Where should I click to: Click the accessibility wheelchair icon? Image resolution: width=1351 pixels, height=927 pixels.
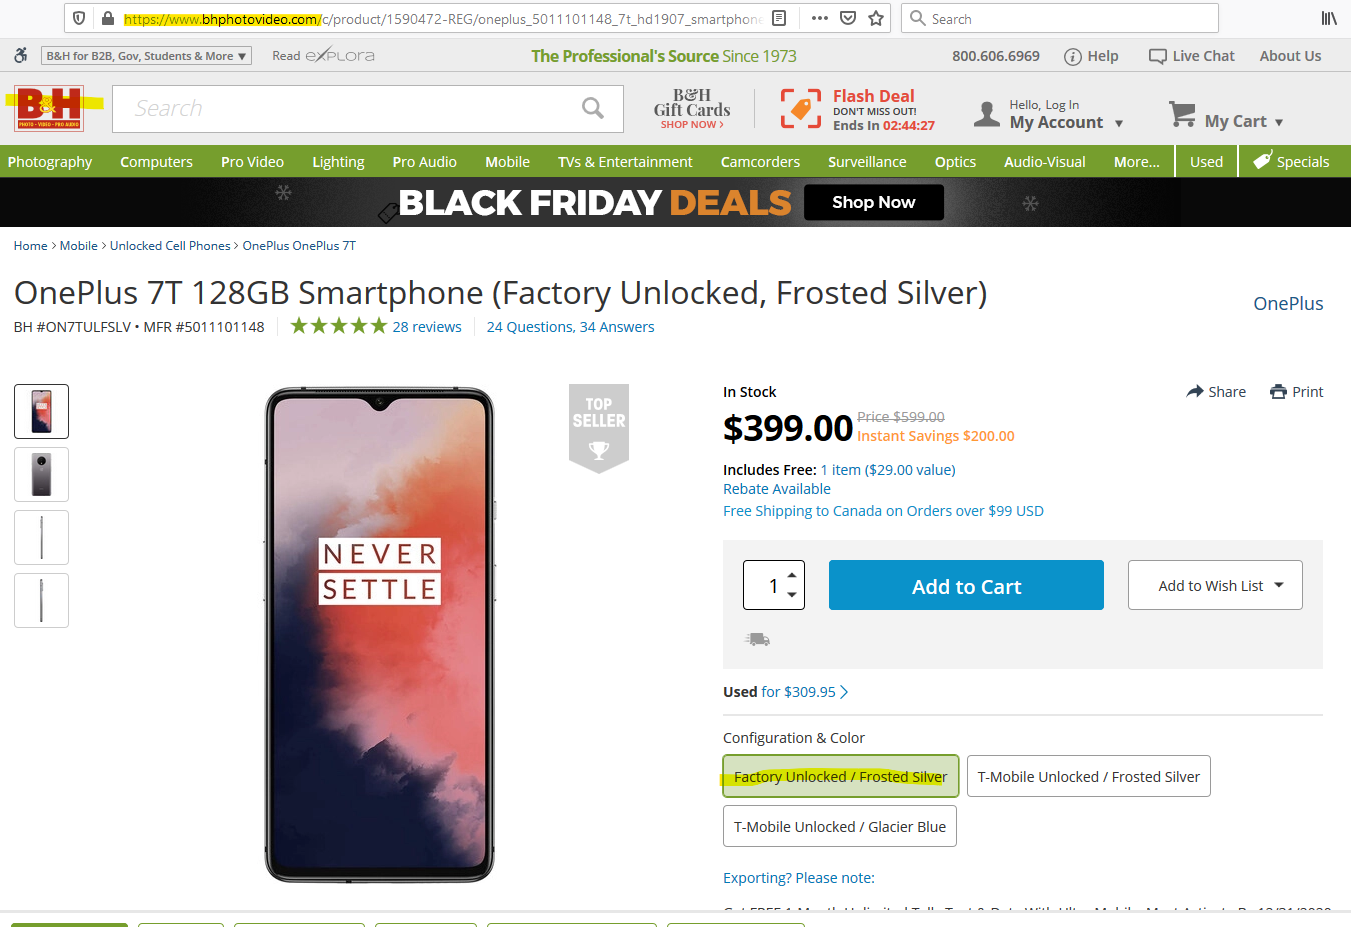click(20, 56)
